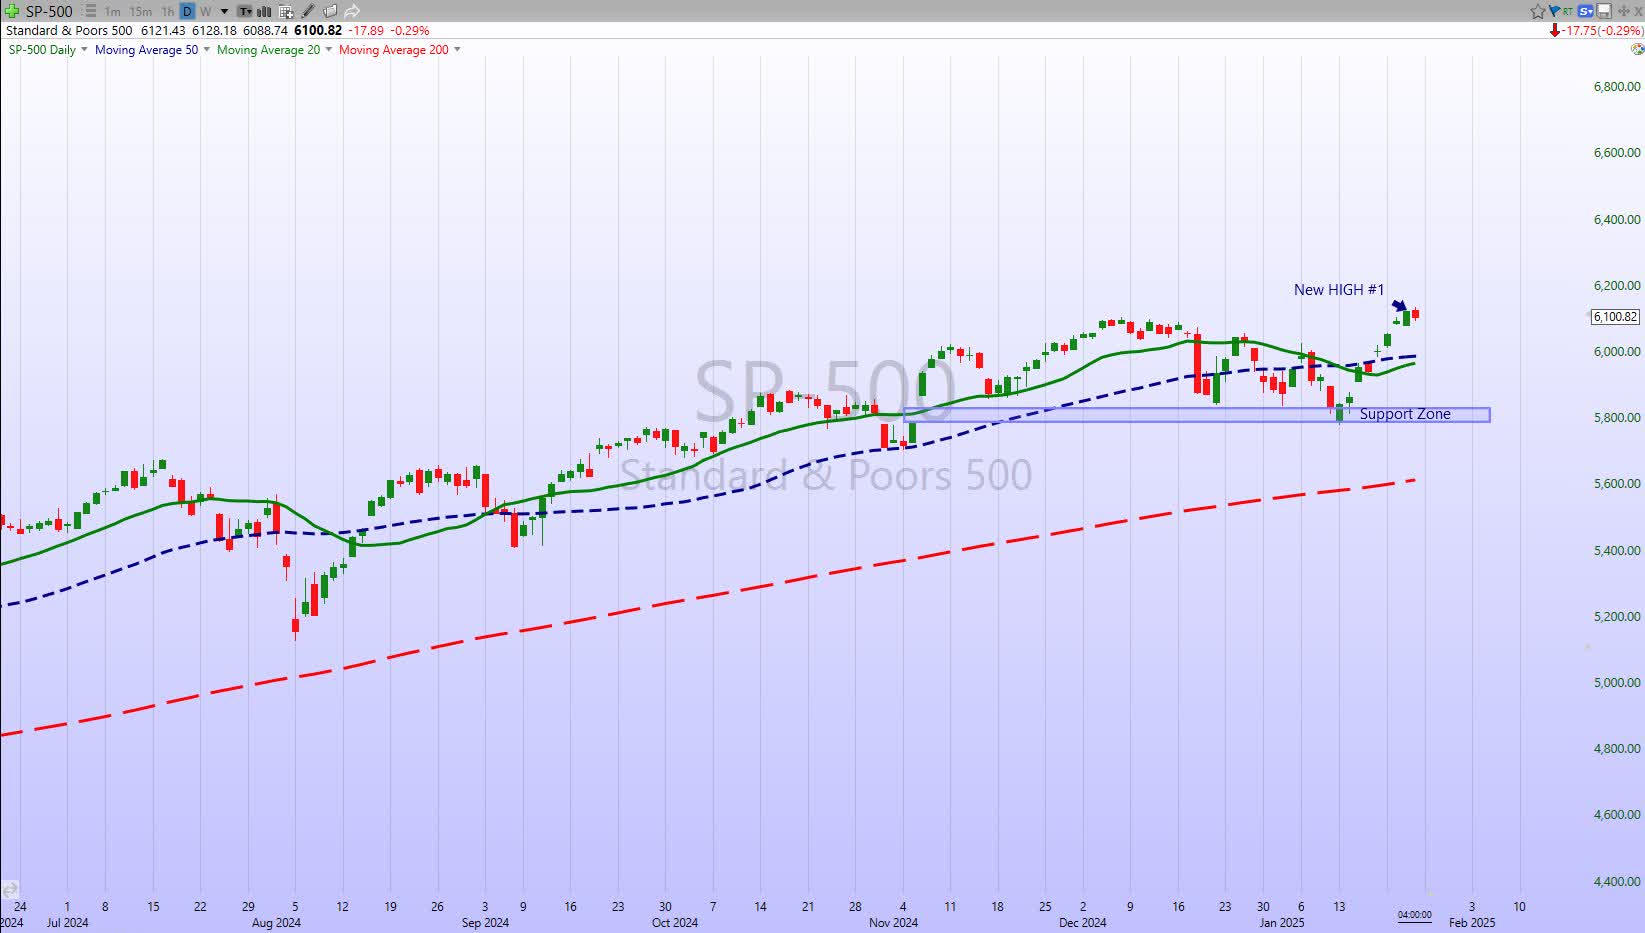Click the 6,800.00 price axis label
The image size is (1645, 933).
tap(1617, 87)
